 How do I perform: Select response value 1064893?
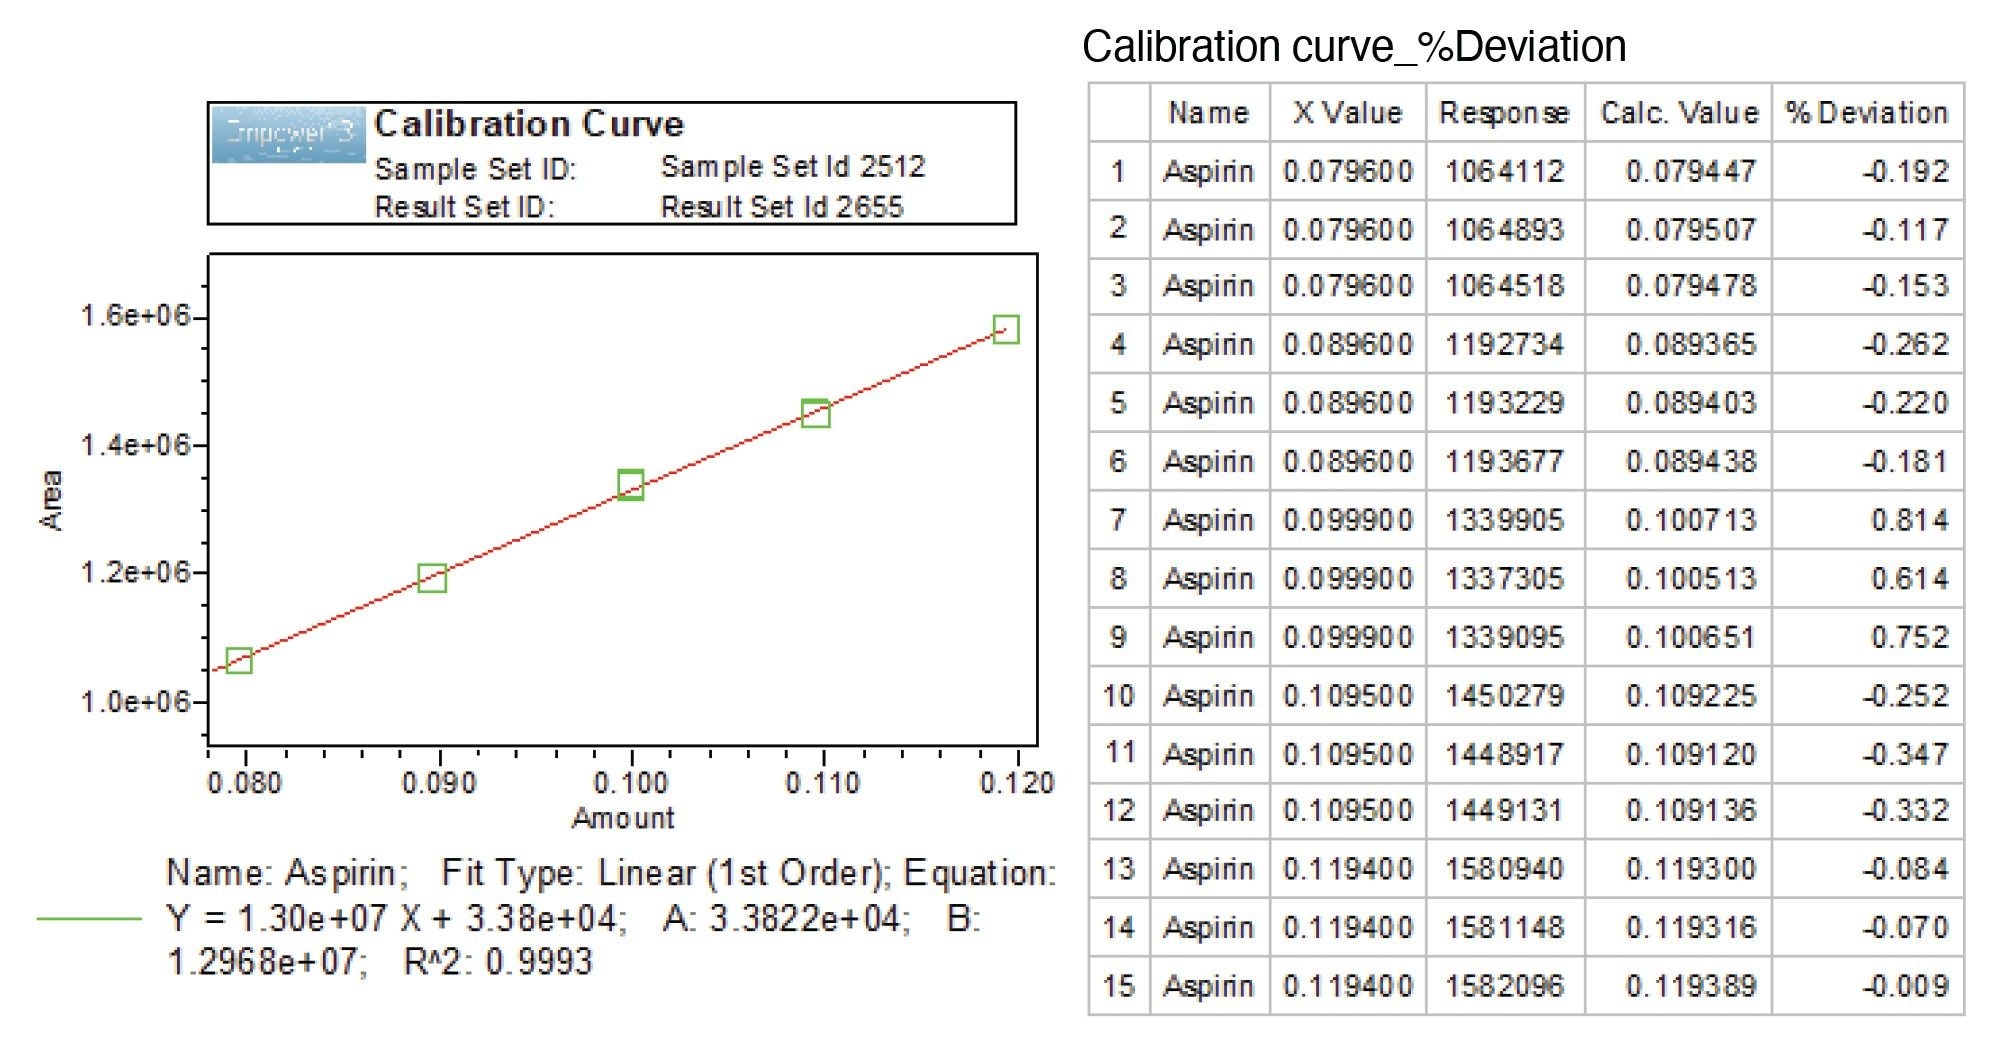click(1504, 229)
